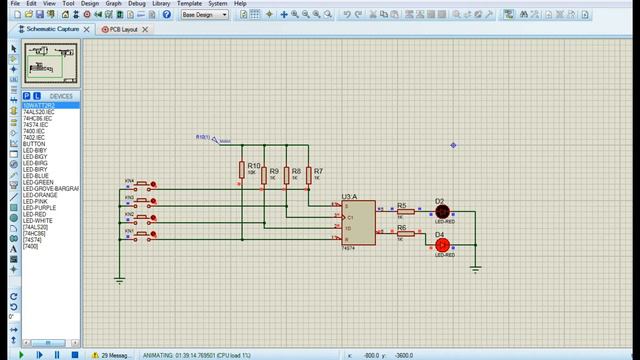Click the overview schematic thumbnail
Image resolution: width=640 pixels, height=360 pixels.
point(51,63)
